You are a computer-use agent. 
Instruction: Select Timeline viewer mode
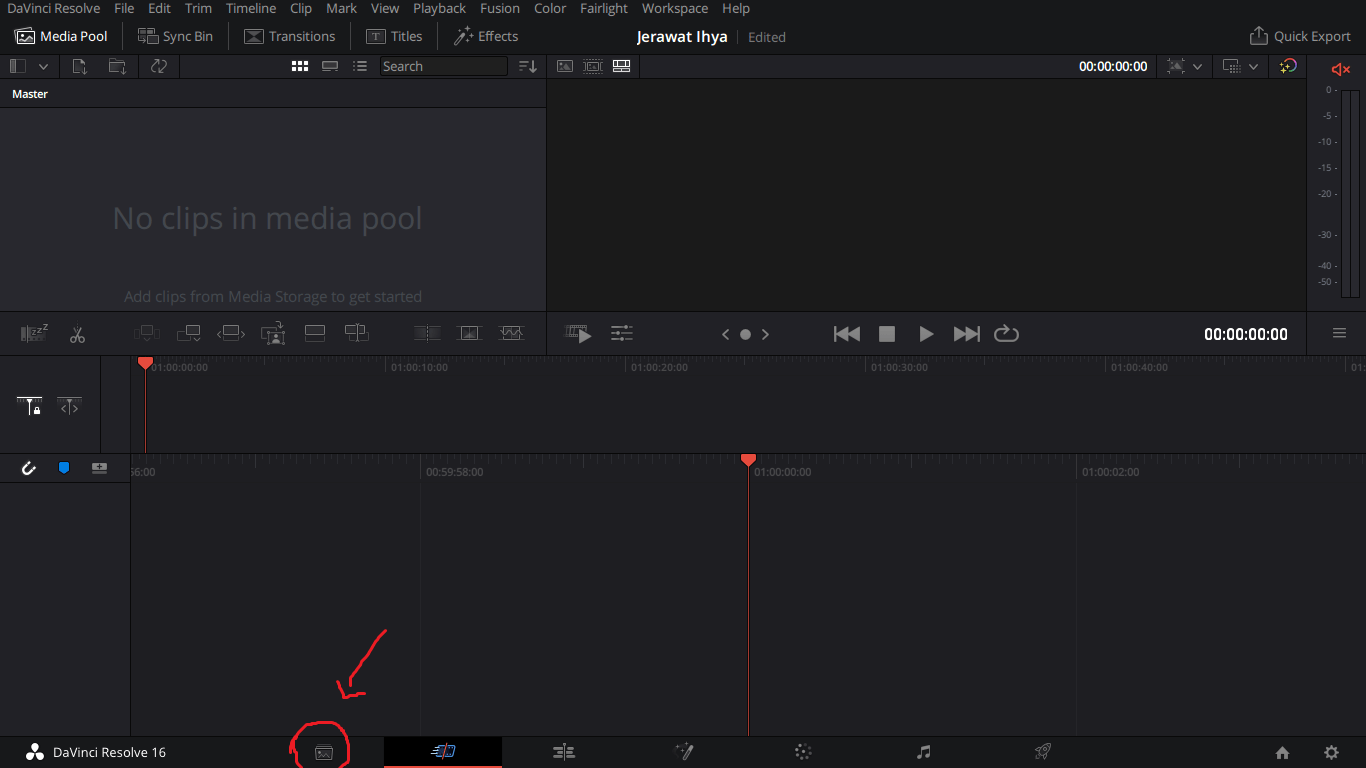(x=621, y=66)
